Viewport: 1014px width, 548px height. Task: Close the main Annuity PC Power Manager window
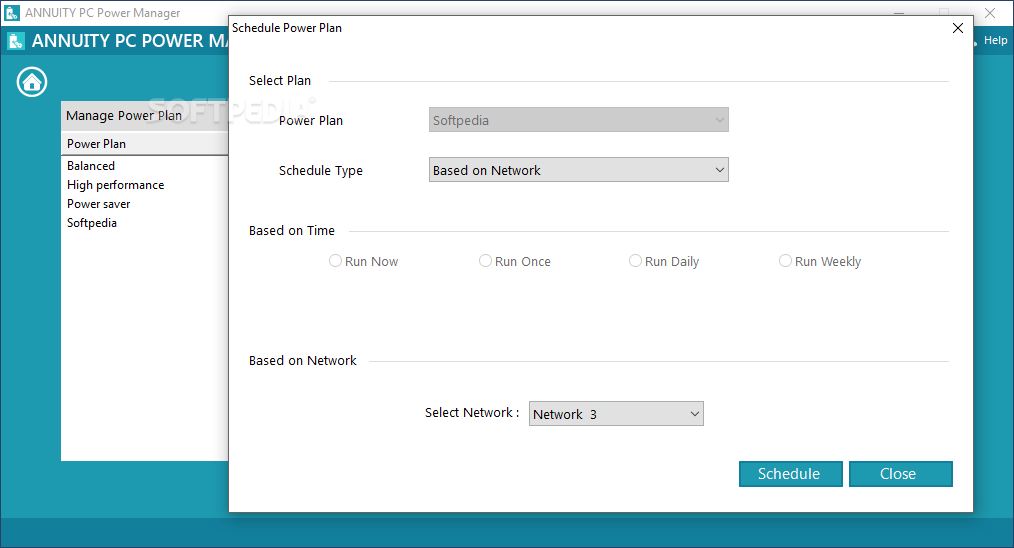coord(989,13)
